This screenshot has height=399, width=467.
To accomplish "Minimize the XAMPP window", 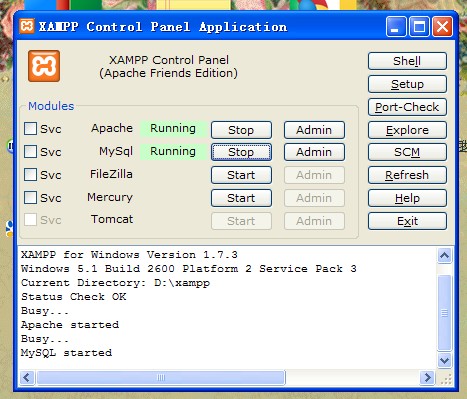I will [396, 26].
